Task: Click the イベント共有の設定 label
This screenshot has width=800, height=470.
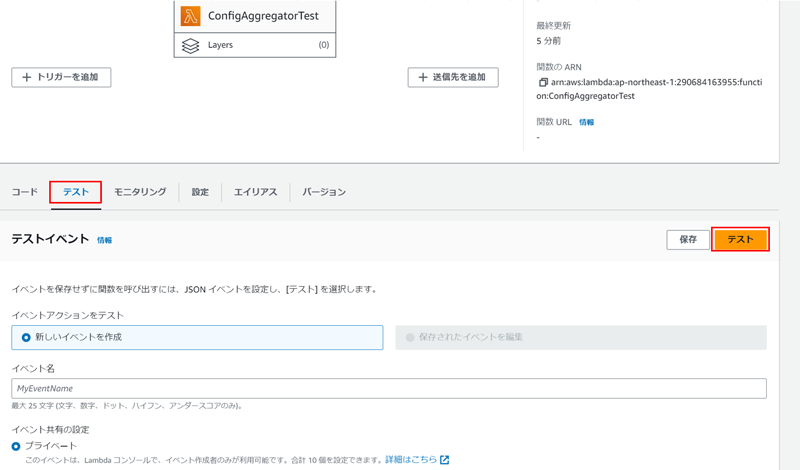Action: (51, 429)
